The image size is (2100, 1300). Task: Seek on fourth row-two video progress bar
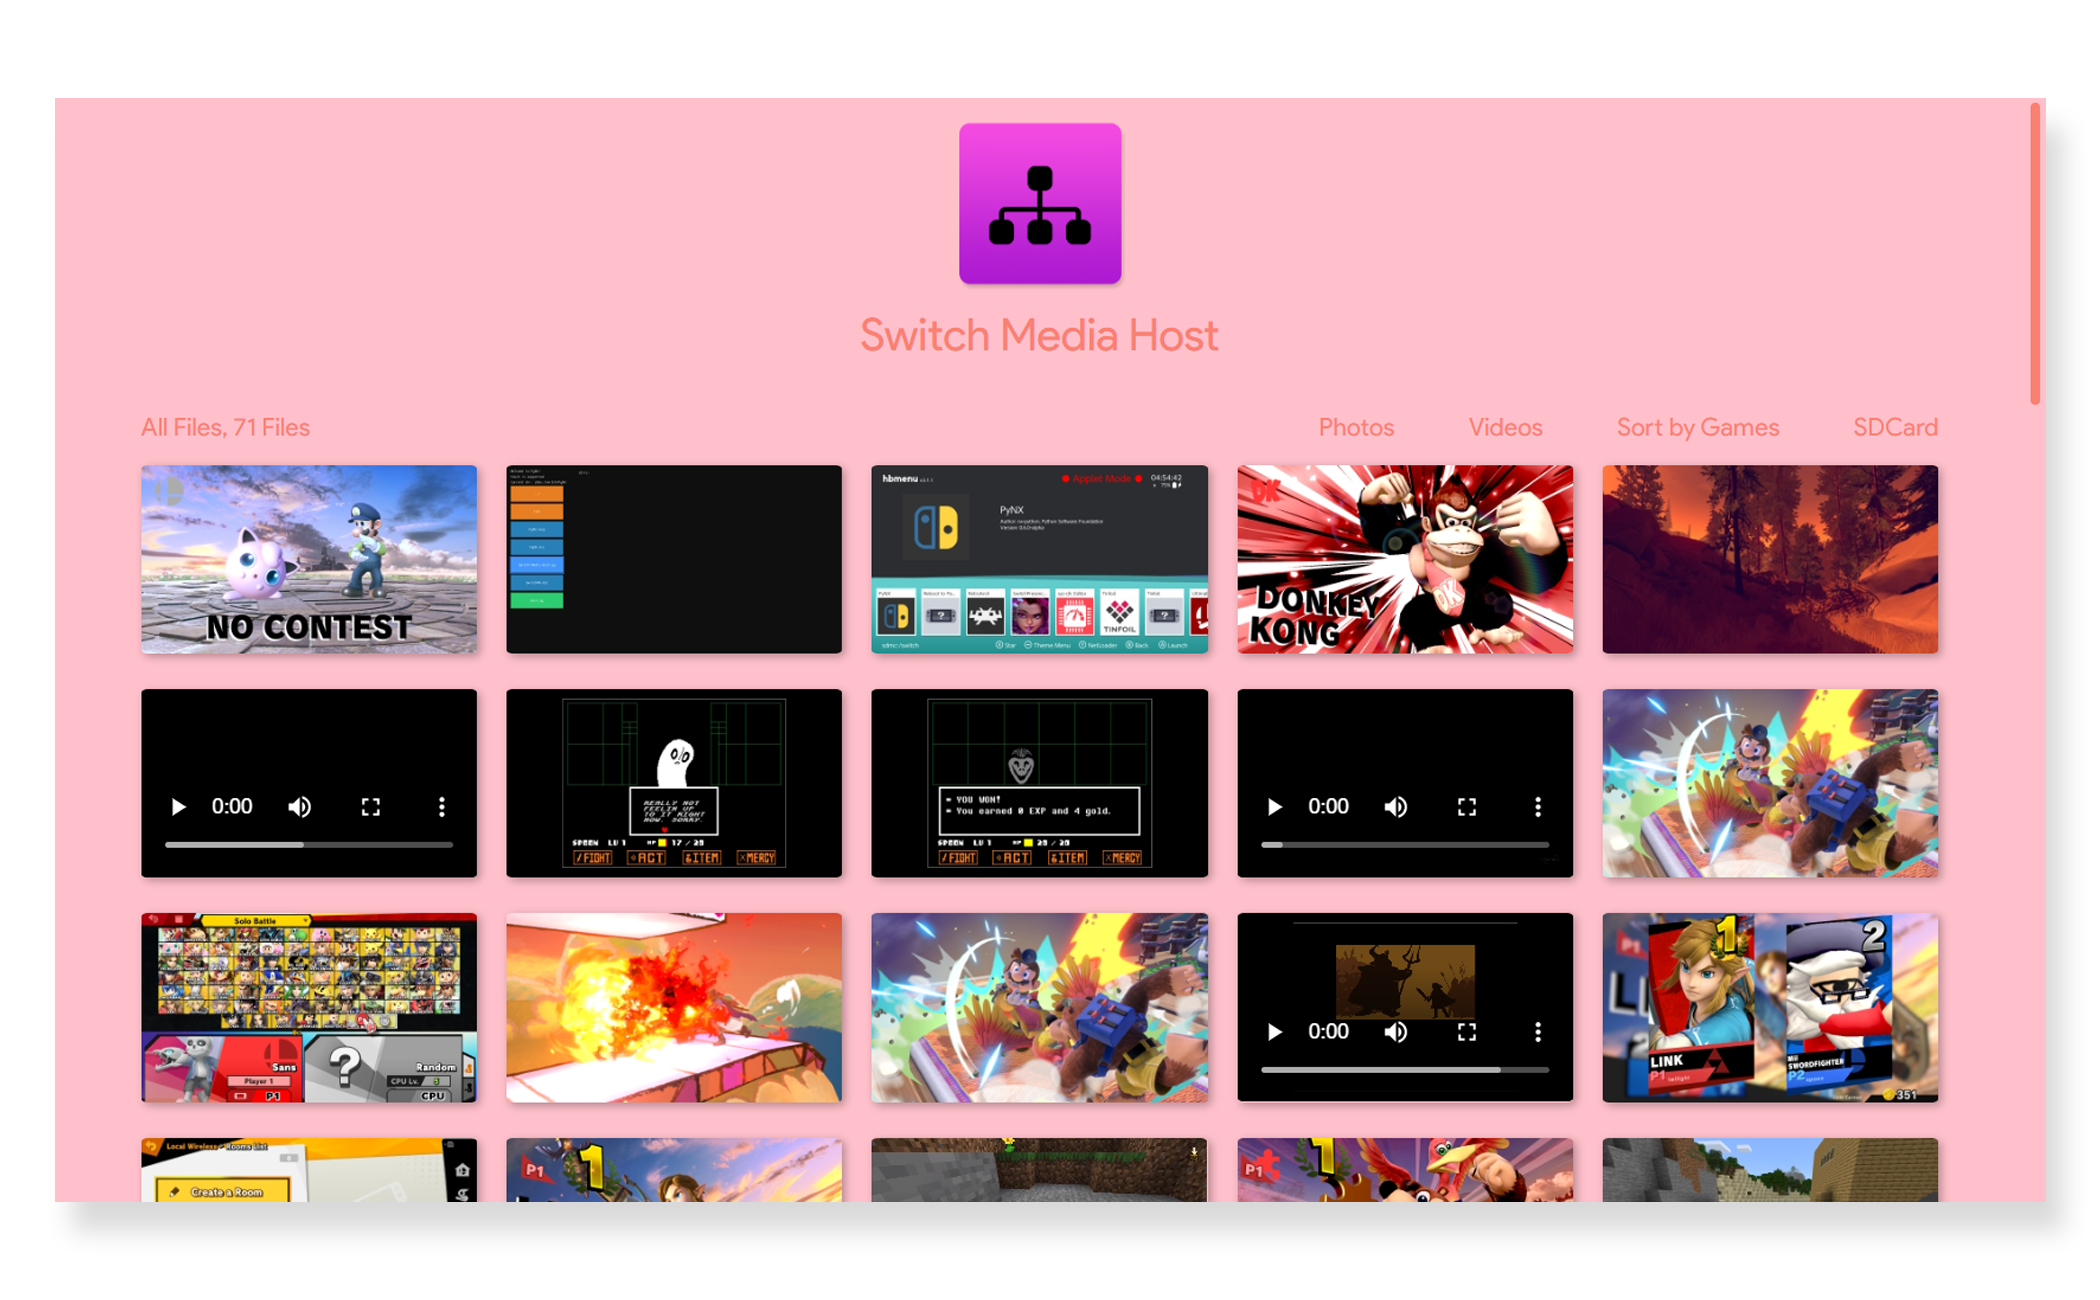[1405, 845]
